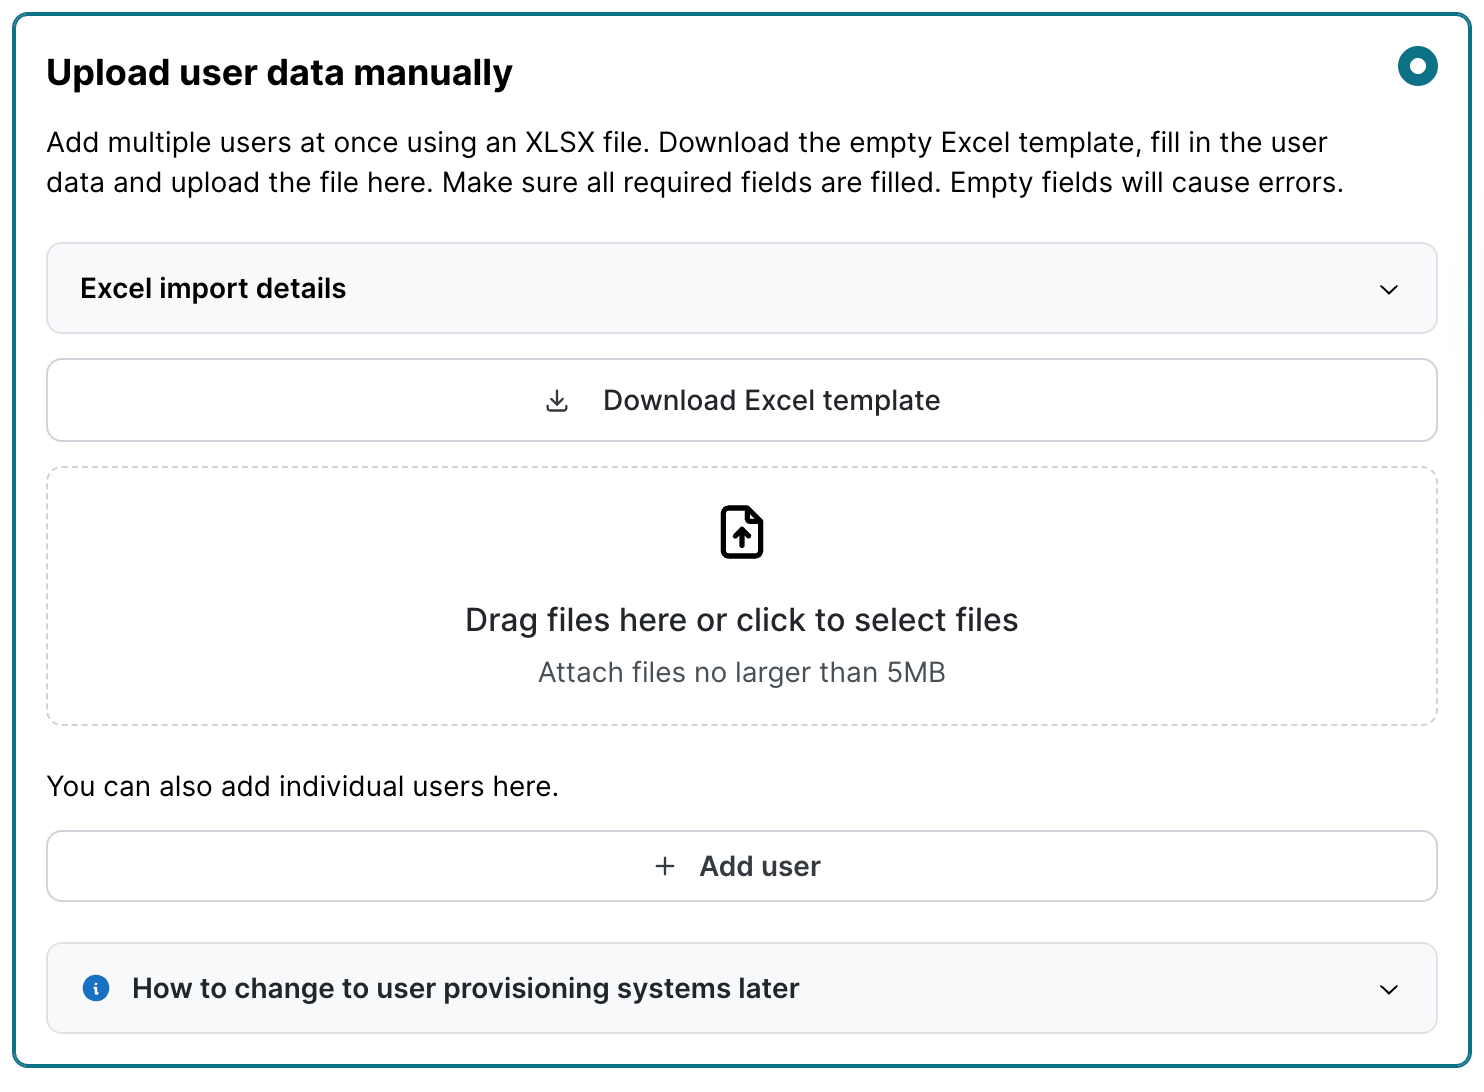Expand Excel import details using its chevron
1484x1092 pixels.
pos(1388,290)
